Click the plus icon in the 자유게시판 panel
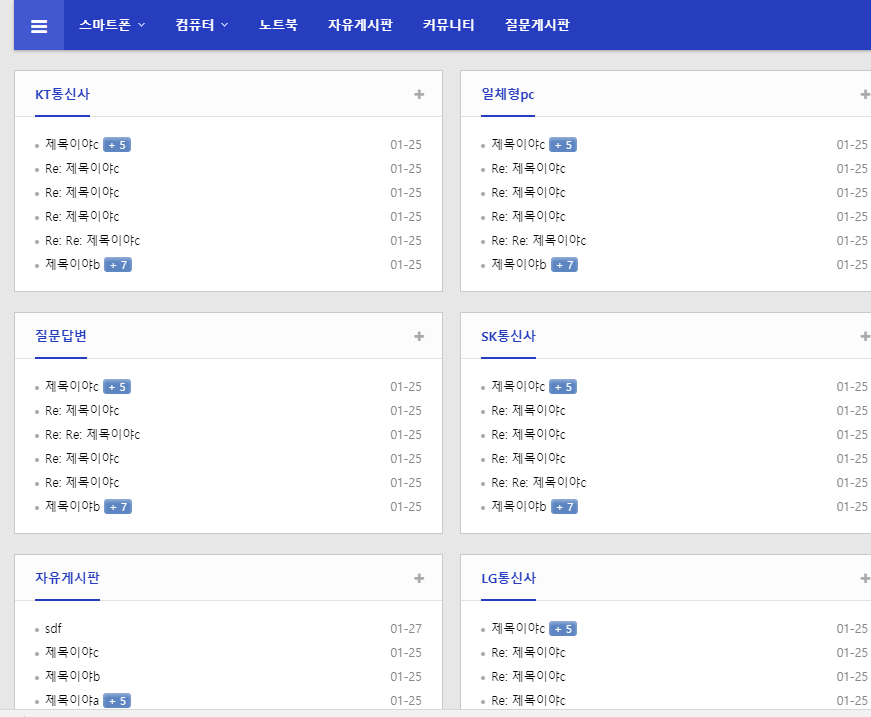 tap(419, 579)
